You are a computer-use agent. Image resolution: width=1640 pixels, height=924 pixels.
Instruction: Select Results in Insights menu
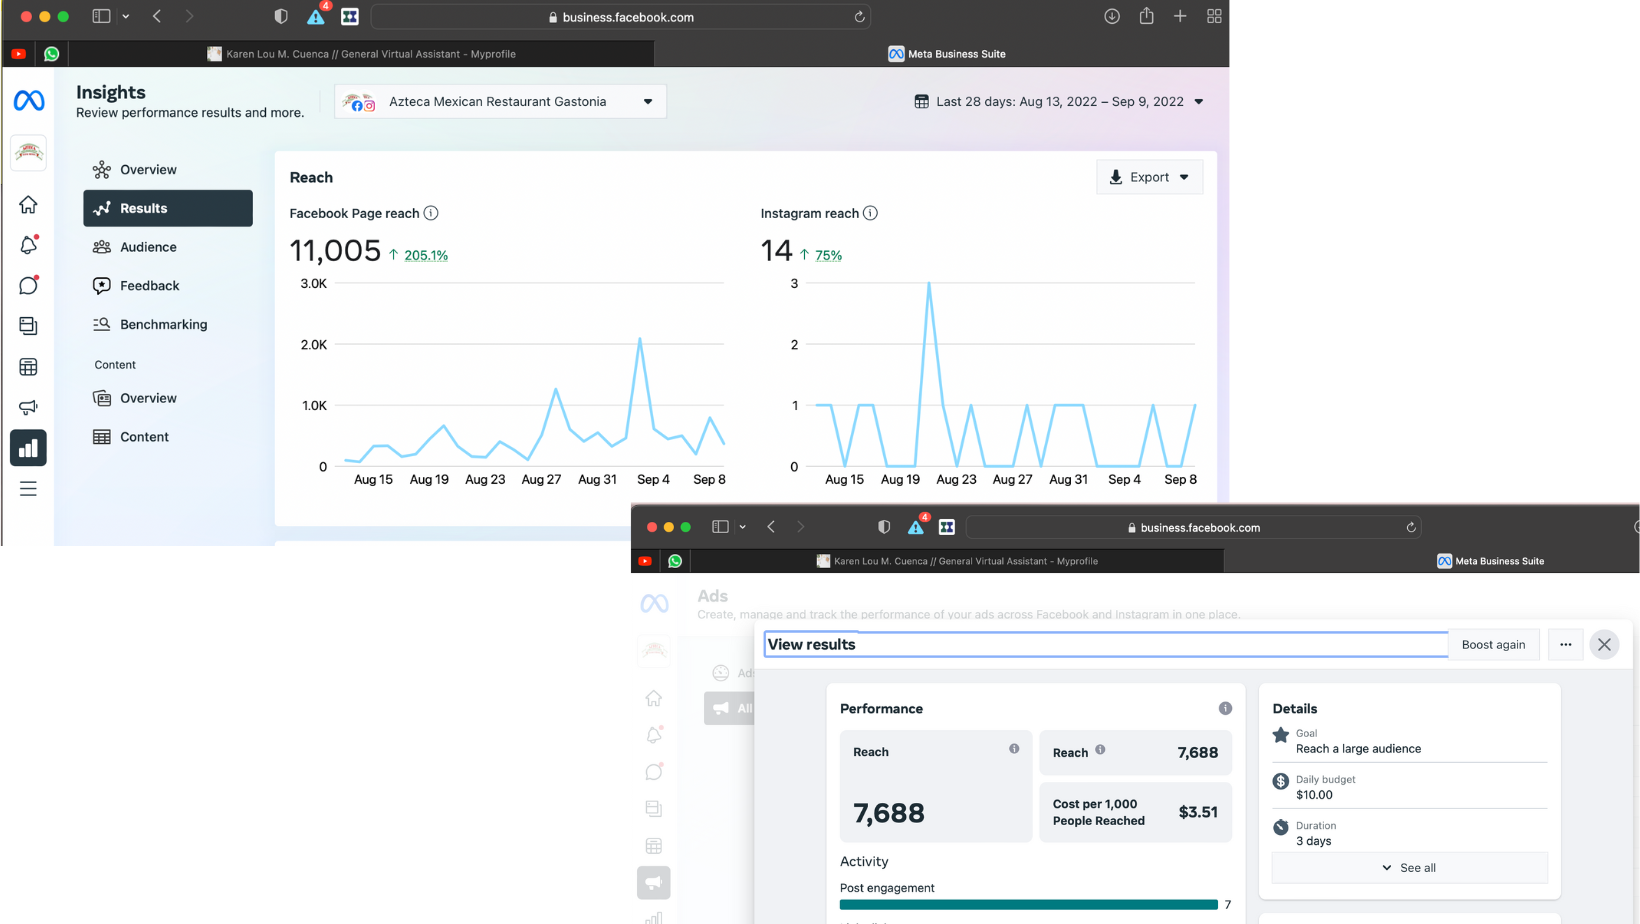[168, 208]
